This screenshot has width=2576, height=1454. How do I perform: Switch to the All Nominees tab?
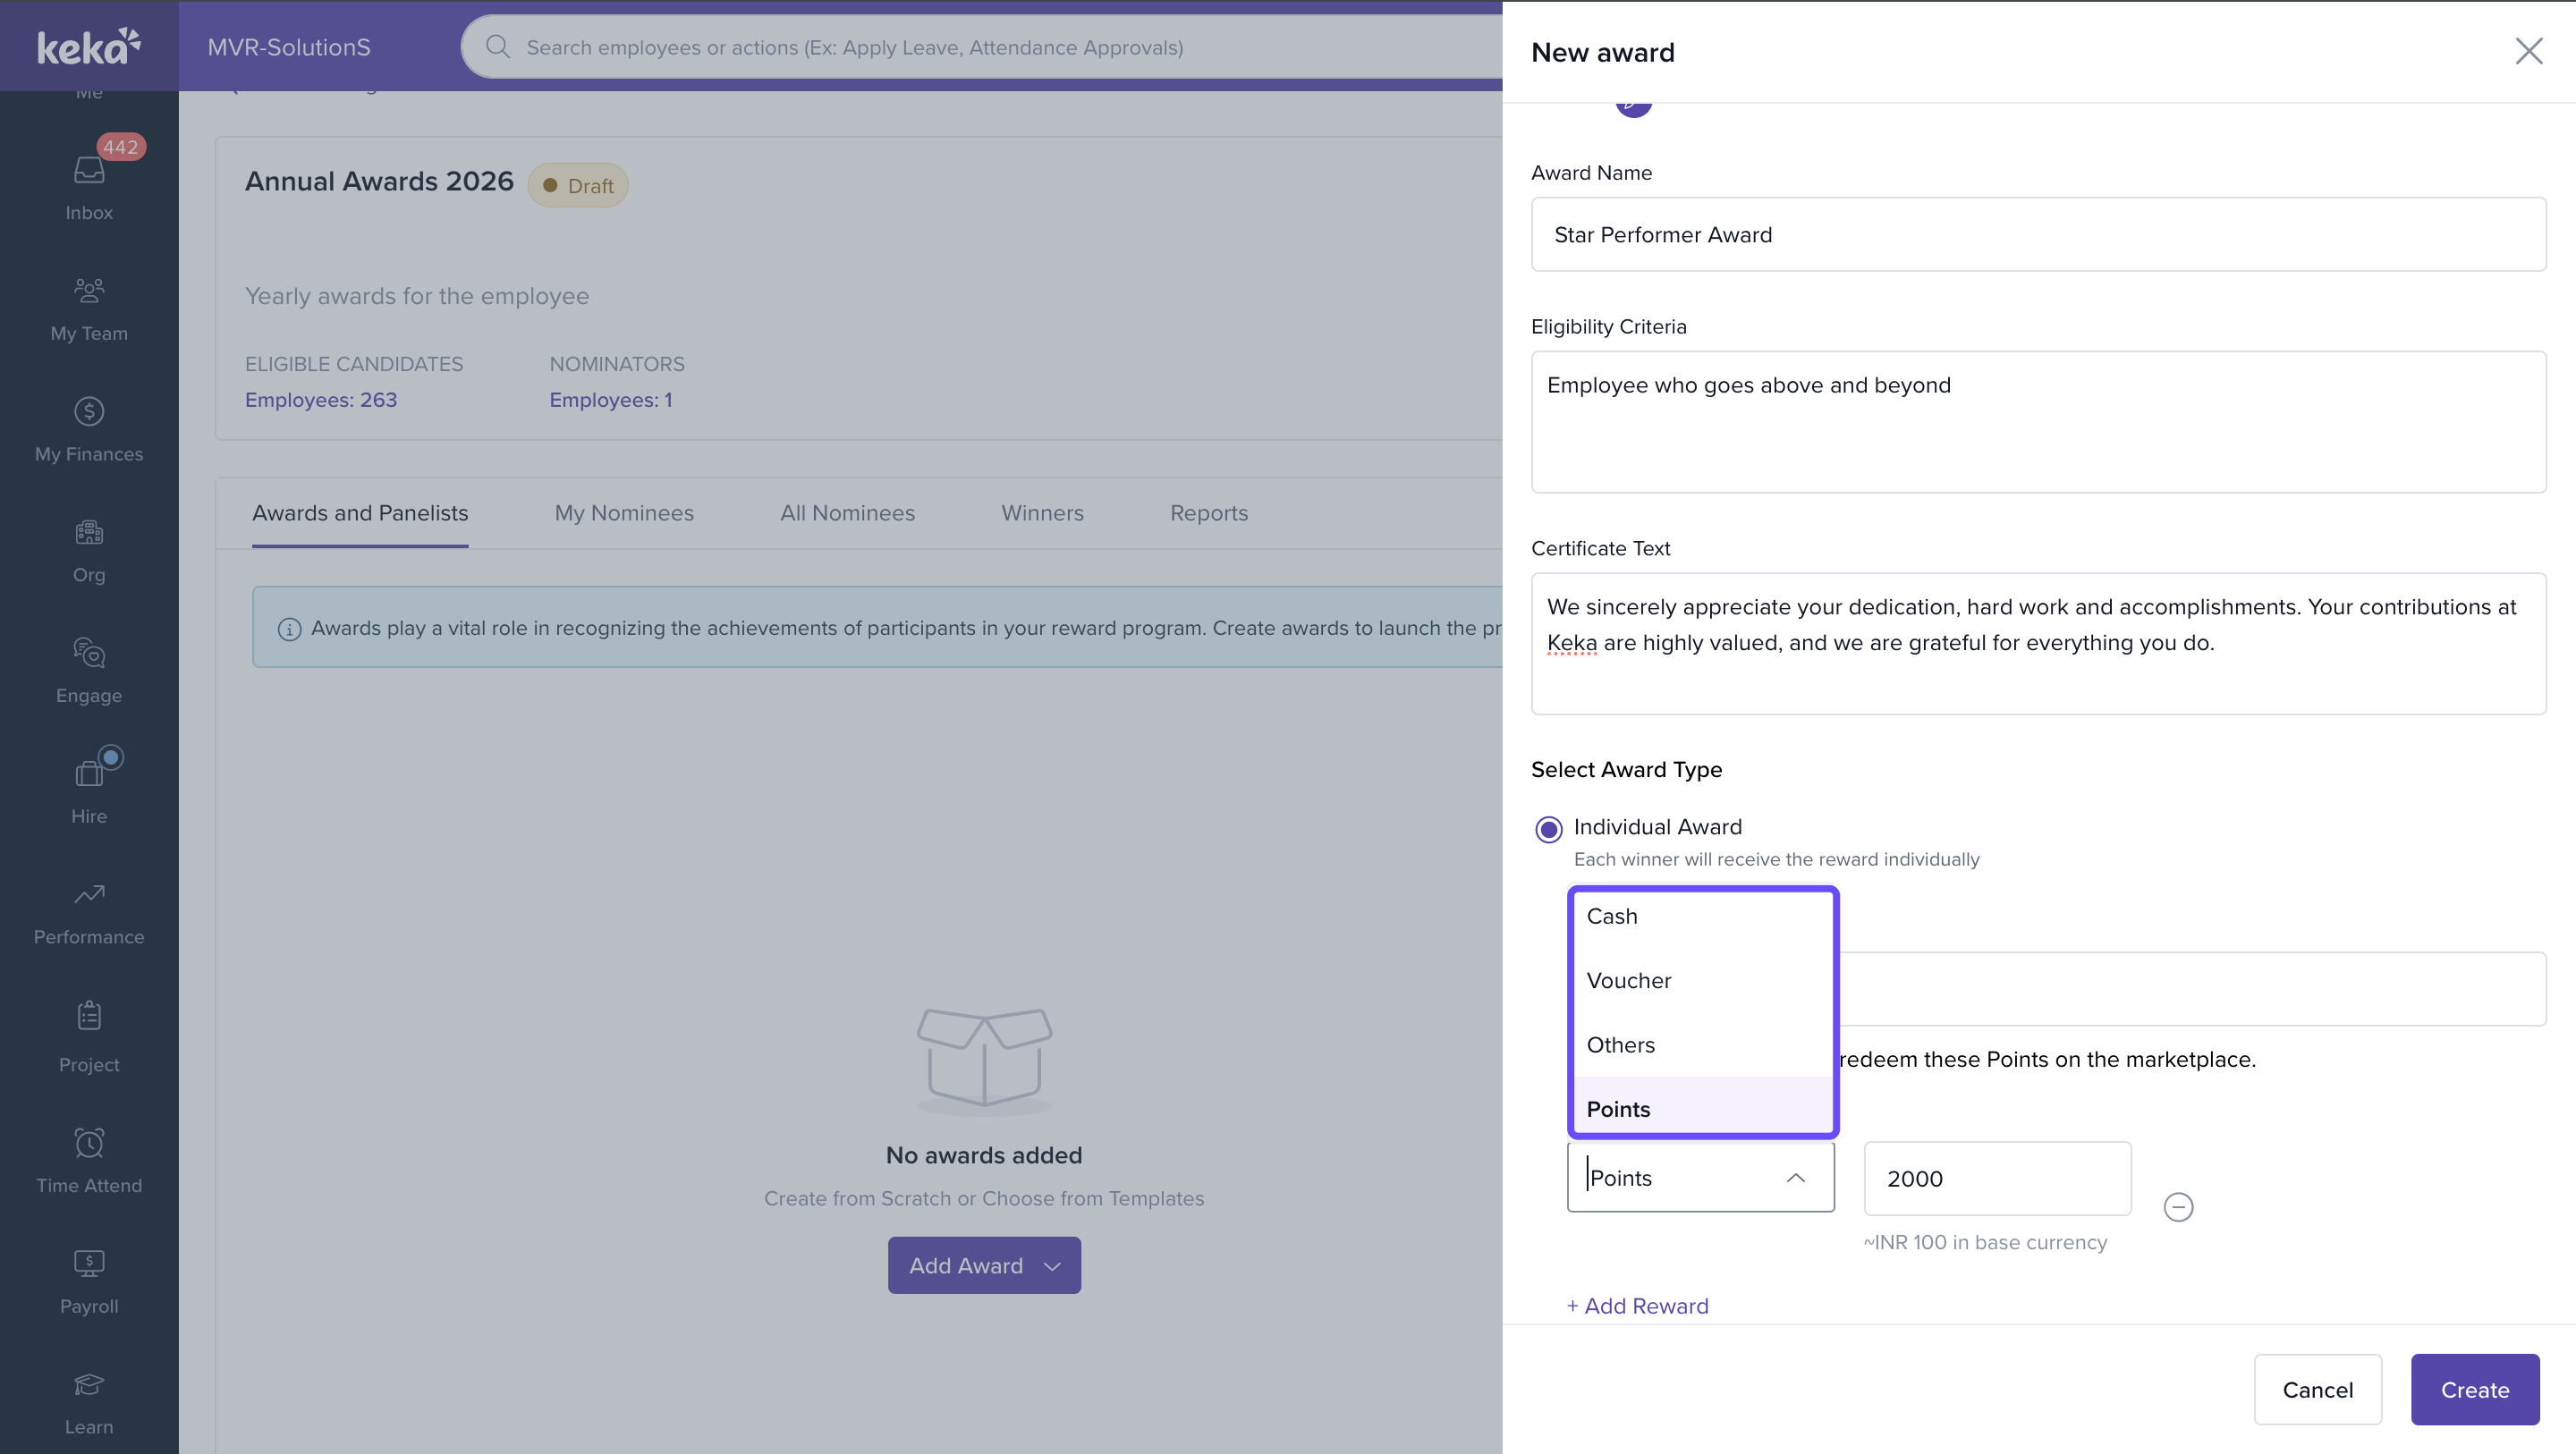(846, 513)
